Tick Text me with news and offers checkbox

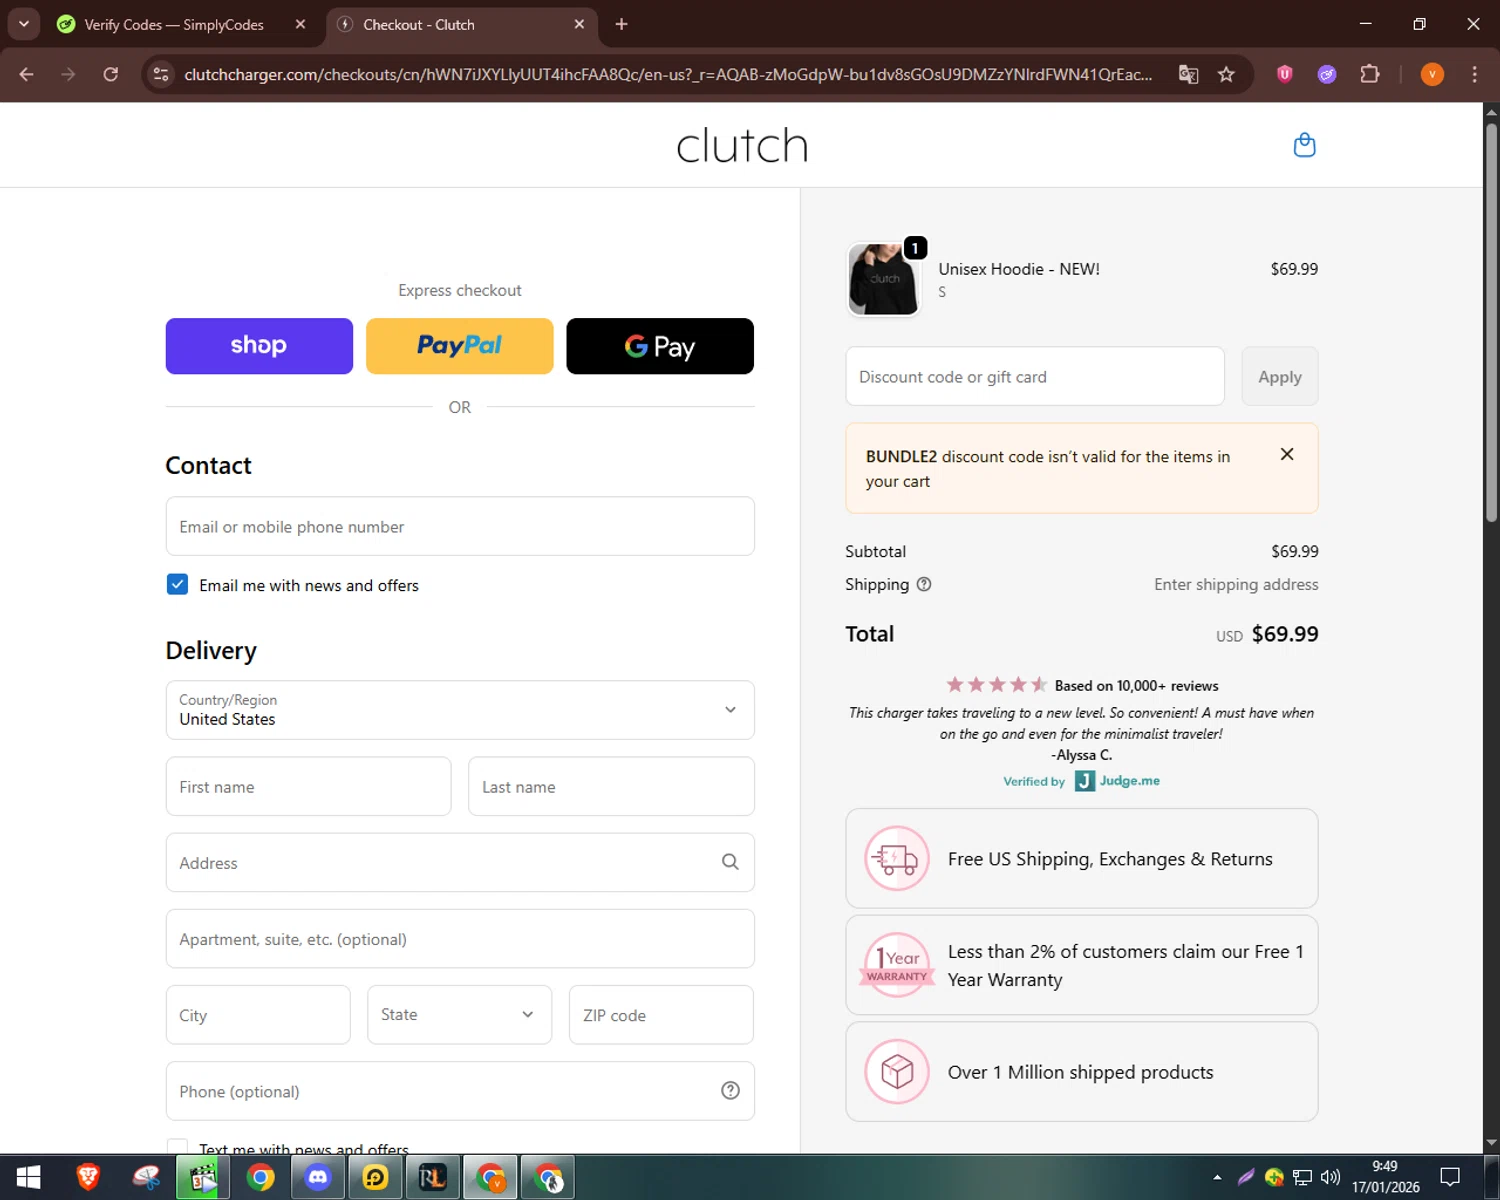click(177, 1147)
